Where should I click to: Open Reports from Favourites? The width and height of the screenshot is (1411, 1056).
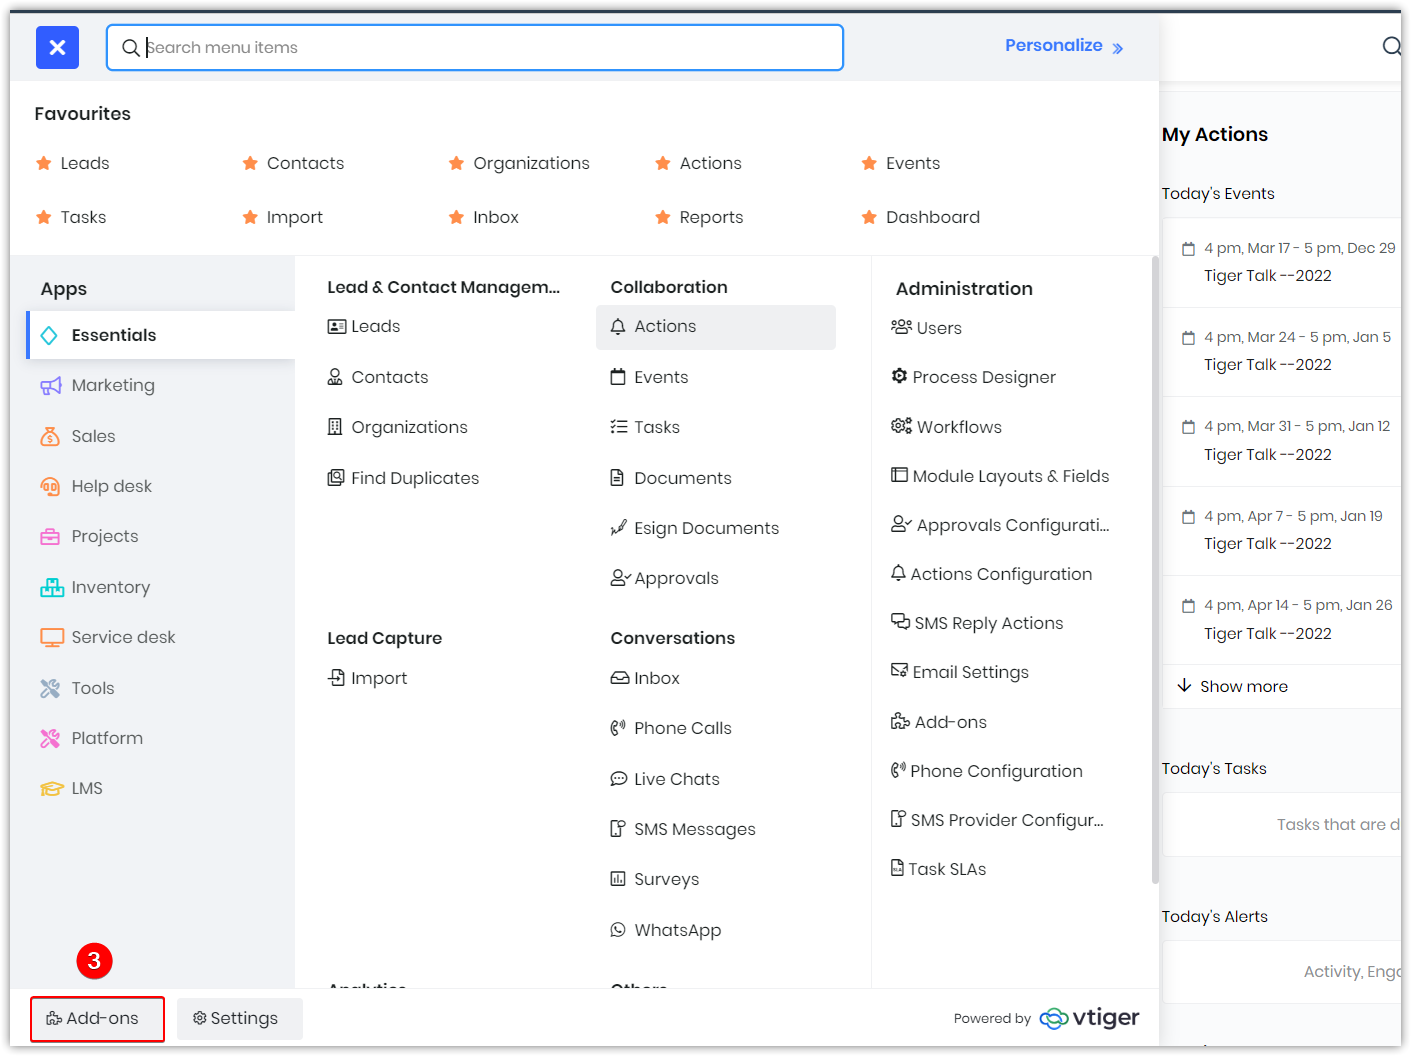(711, 217)
